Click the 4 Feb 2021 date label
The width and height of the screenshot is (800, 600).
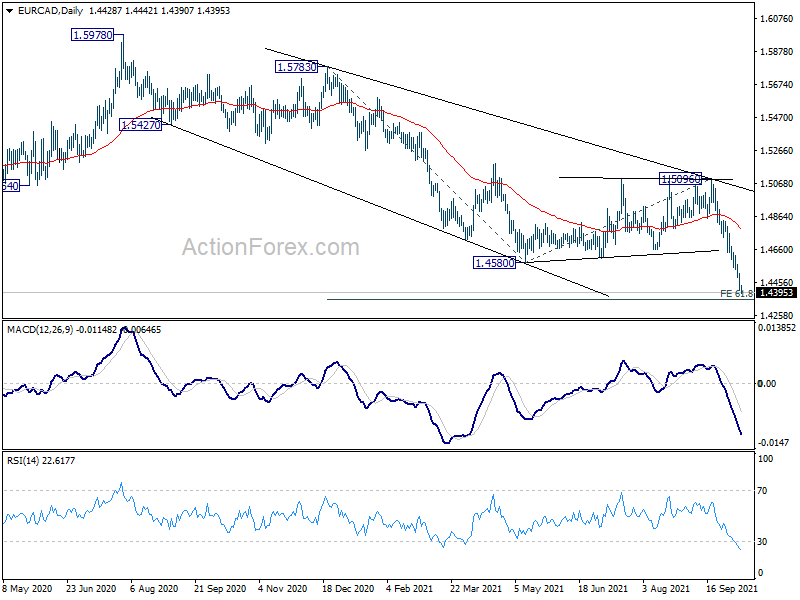[x=409, y=589]
